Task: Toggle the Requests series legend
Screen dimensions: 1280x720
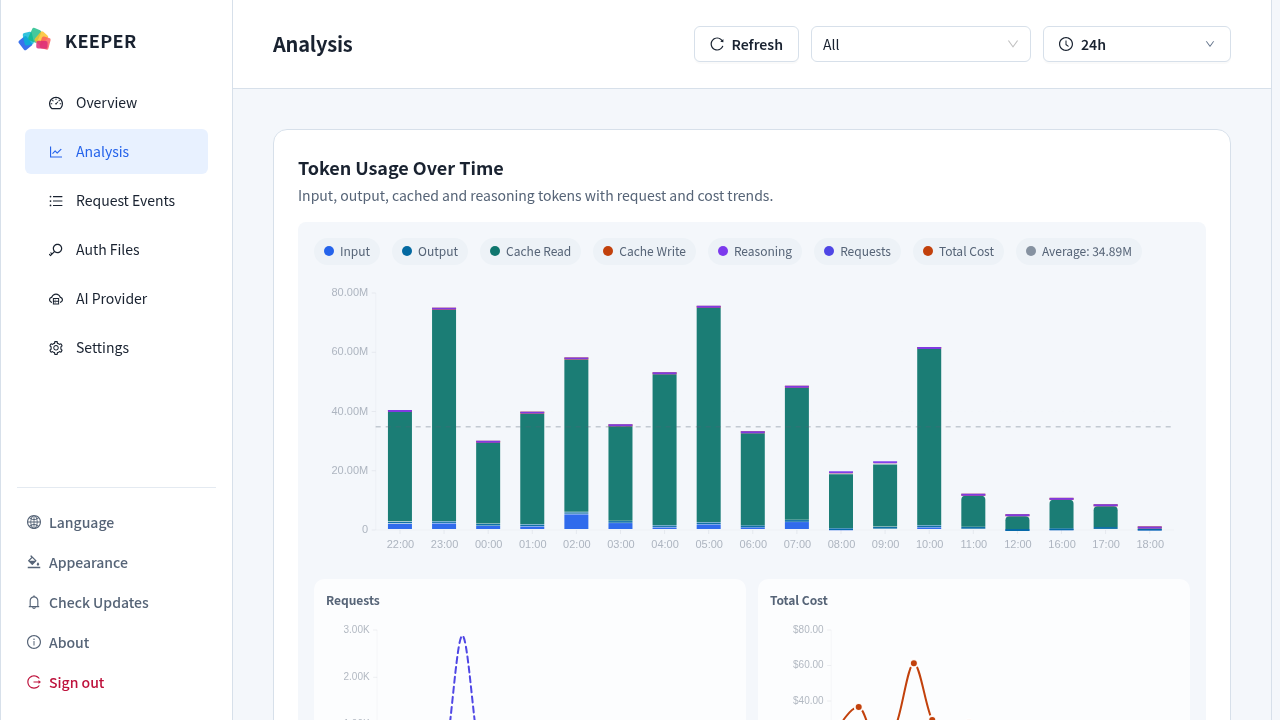Action: [x=857, y=251]
